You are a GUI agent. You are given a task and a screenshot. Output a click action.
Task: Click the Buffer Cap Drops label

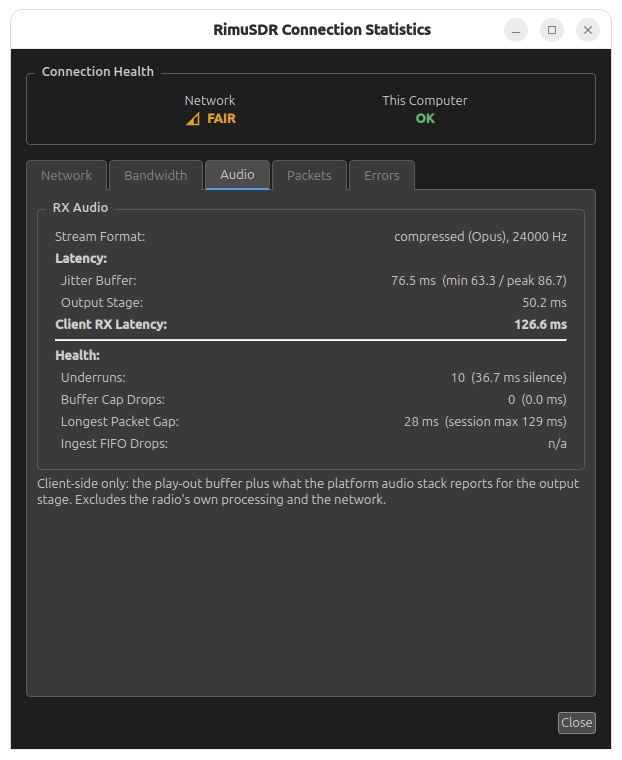click(x=112, y=399)
